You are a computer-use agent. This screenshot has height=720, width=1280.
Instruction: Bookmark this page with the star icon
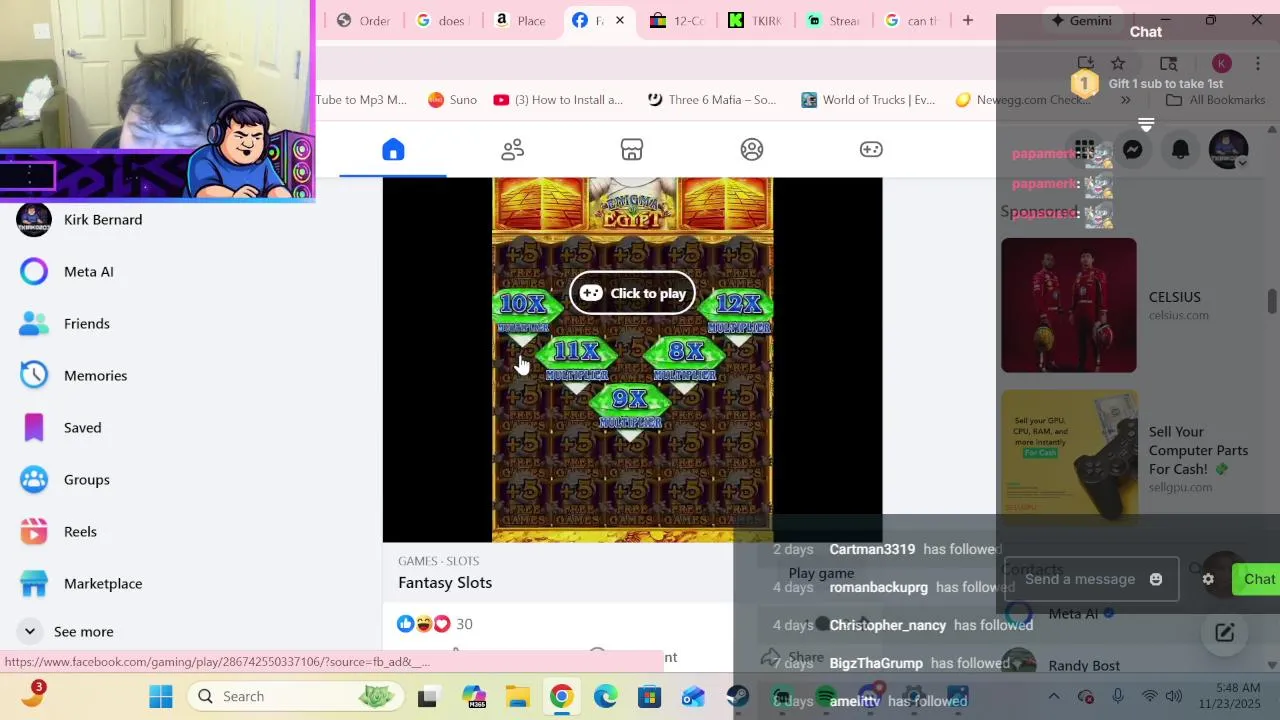(1118, 64)
